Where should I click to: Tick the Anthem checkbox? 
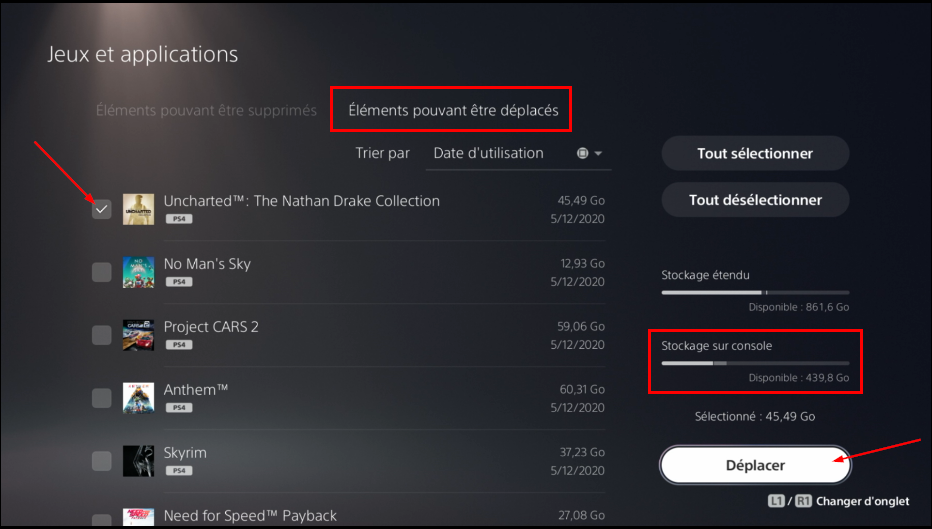pos(102,398)
